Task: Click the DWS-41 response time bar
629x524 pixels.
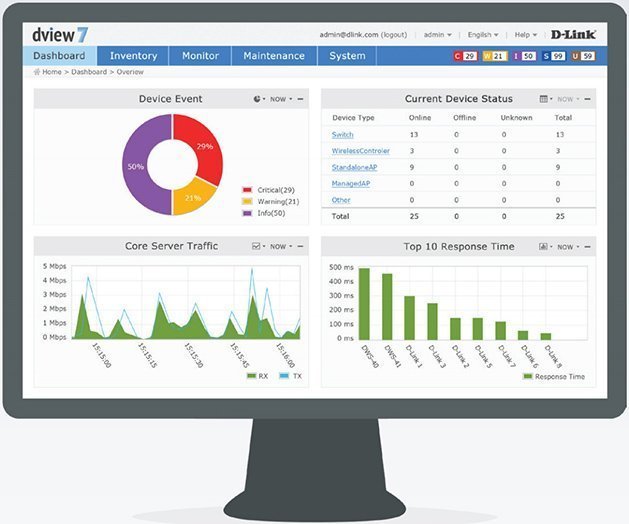Action: 387,307
